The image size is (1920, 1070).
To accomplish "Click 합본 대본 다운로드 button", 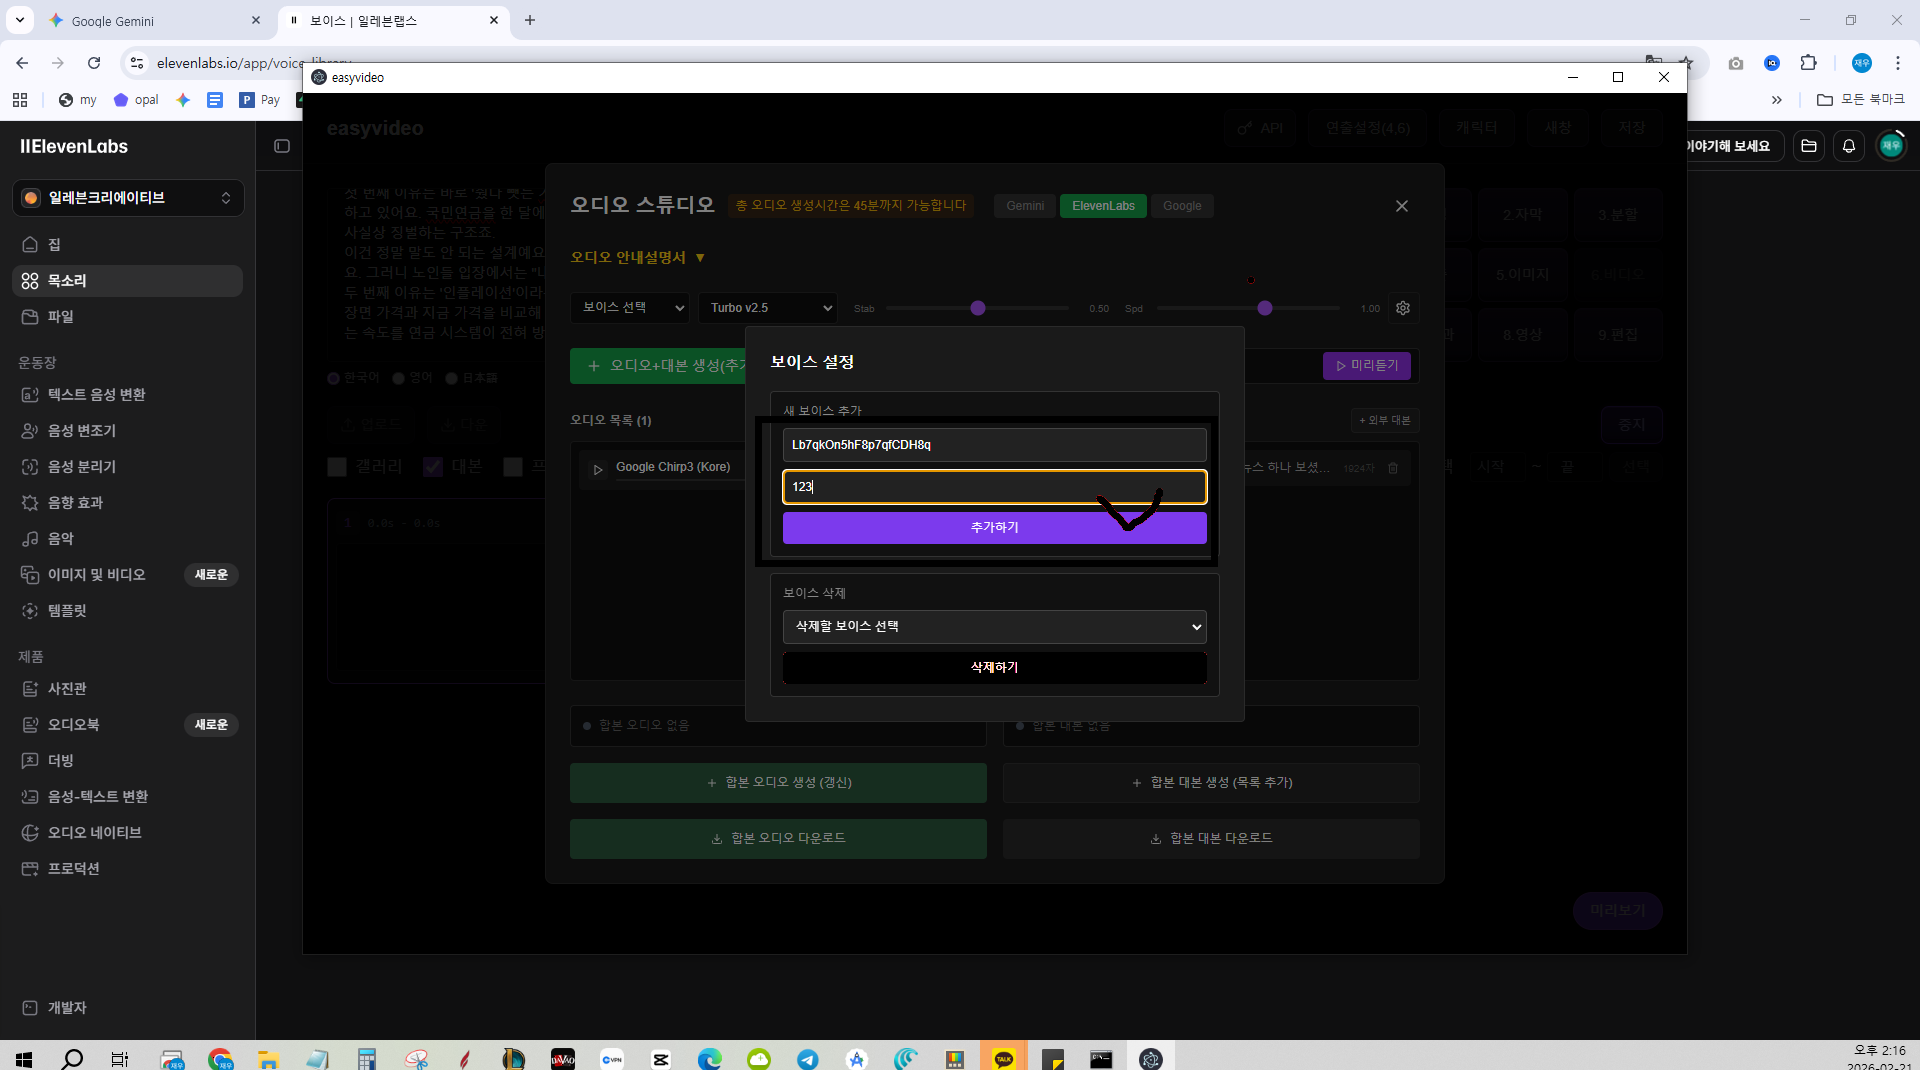I will 1211,839.
